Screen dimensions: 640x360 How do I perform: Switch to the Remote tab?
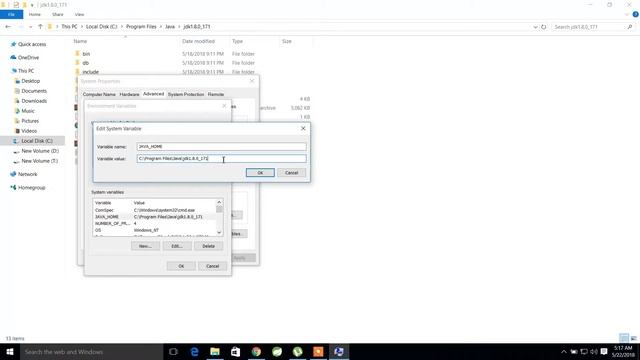216,94
